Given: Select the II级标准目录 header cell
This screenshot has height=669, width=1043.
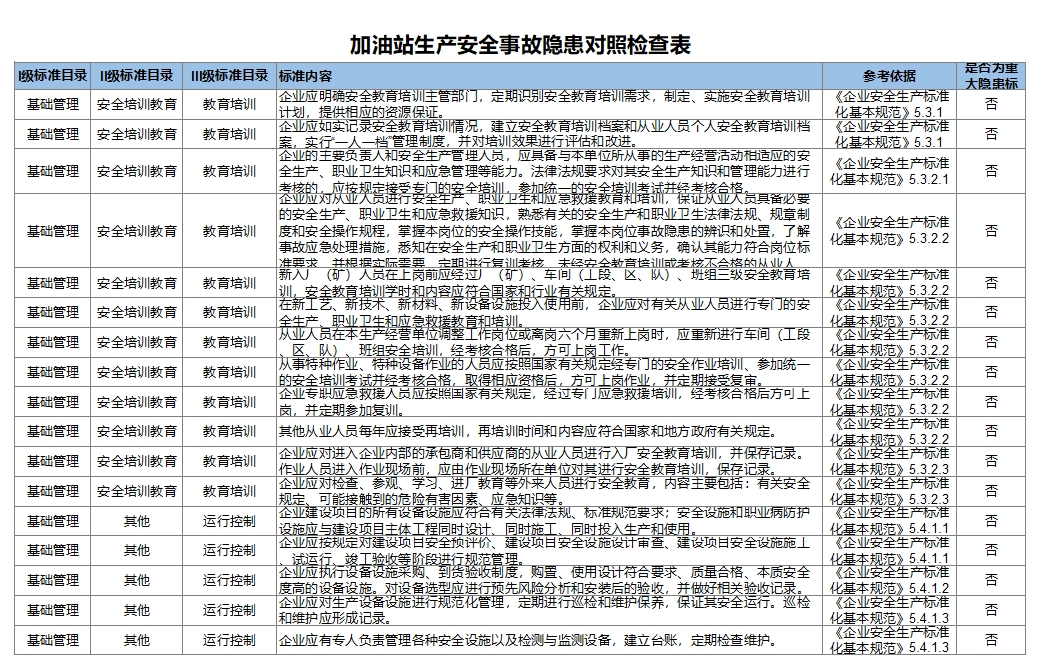Looking at the screenshot, I should pos(136,76).
